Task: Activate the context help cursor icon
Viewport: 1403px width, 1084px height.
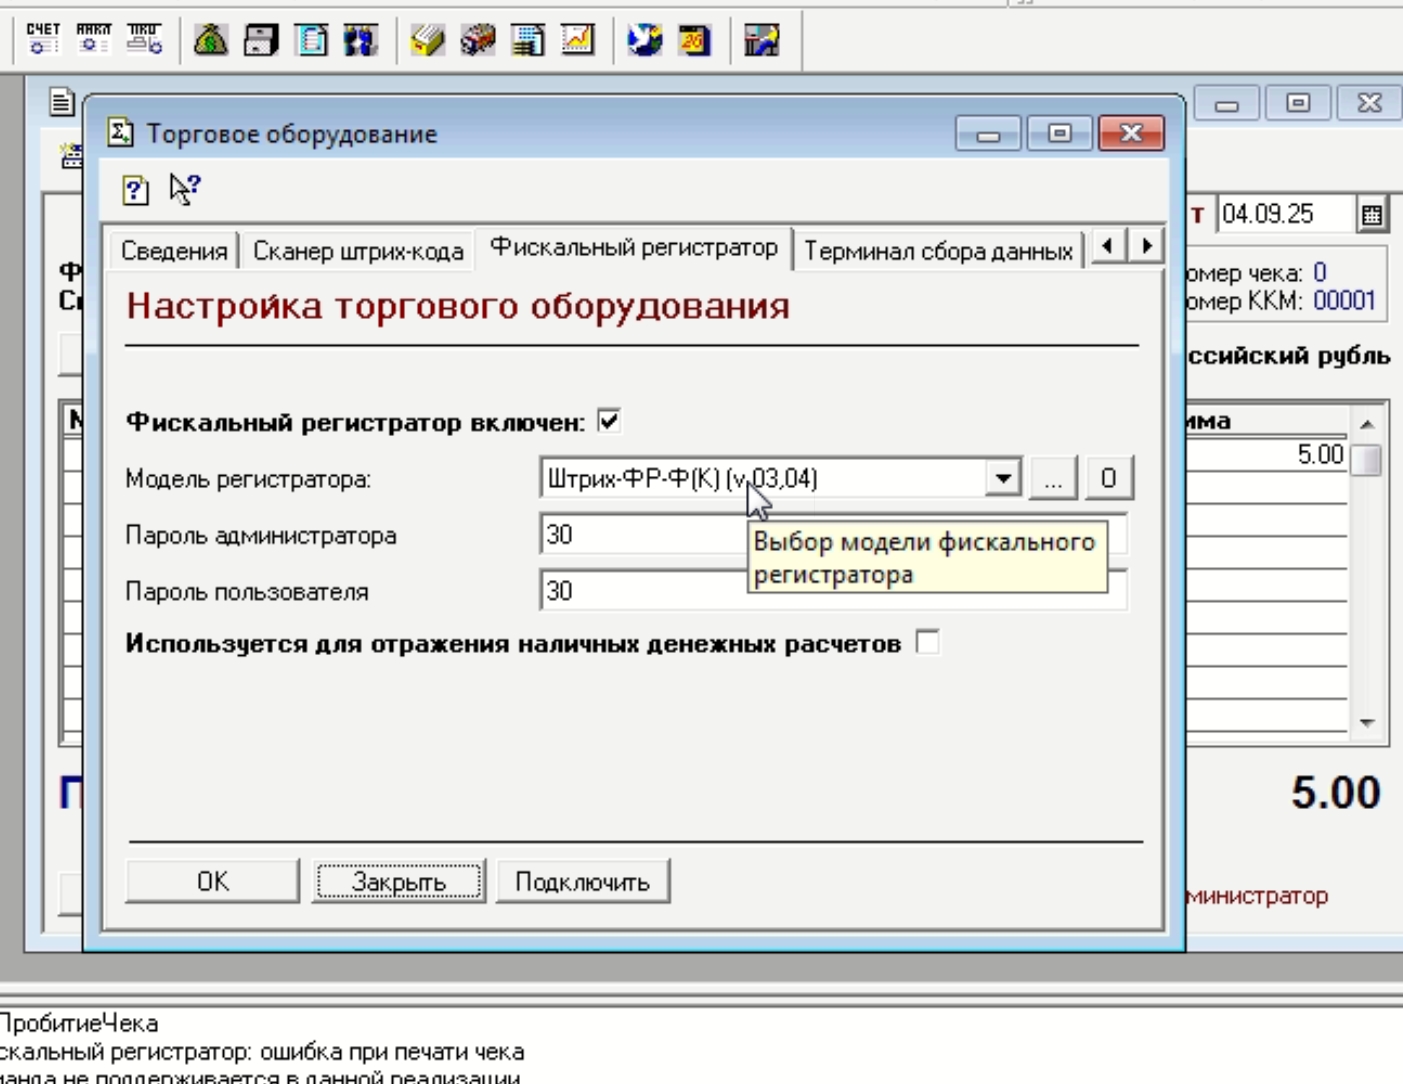Action: (184, 188)
